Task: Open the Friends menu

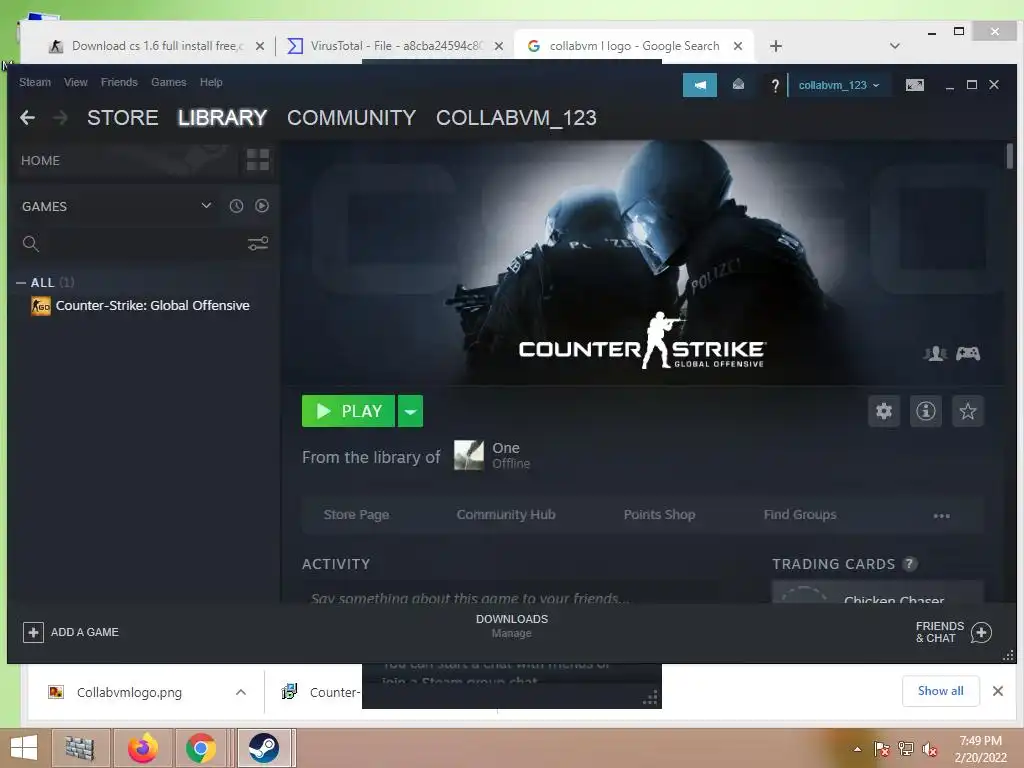Action: click(119, 82)
